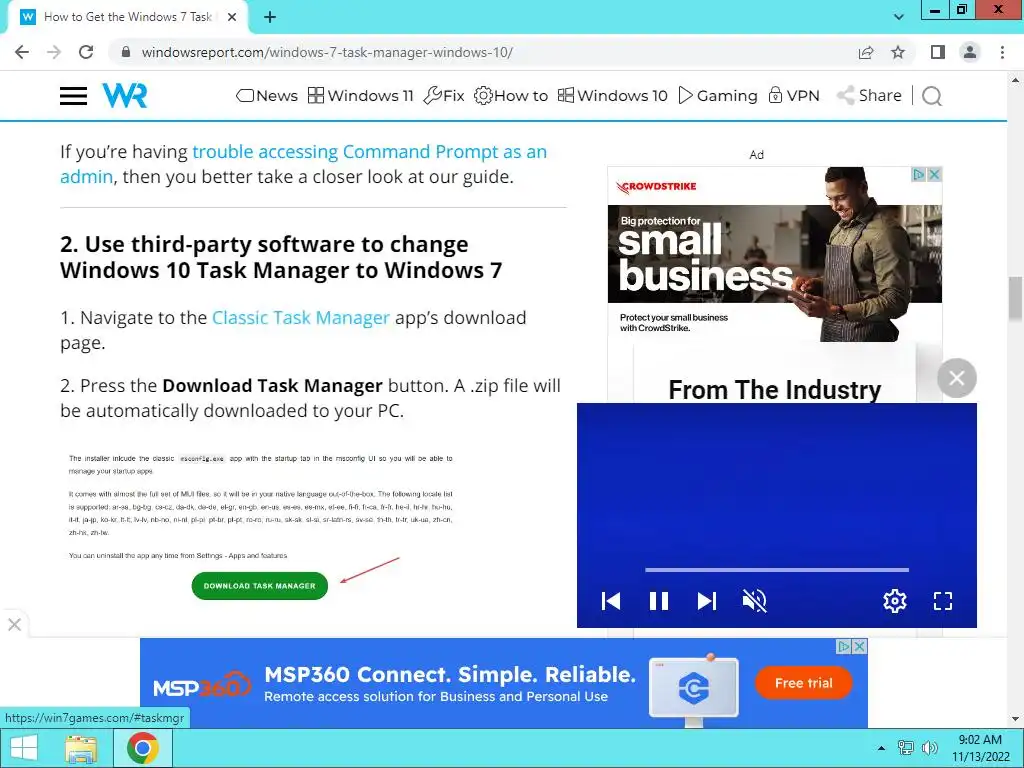1024x768 pixels.
Task: Click the CrowdStrike small business ad
Action: [775, 254]
